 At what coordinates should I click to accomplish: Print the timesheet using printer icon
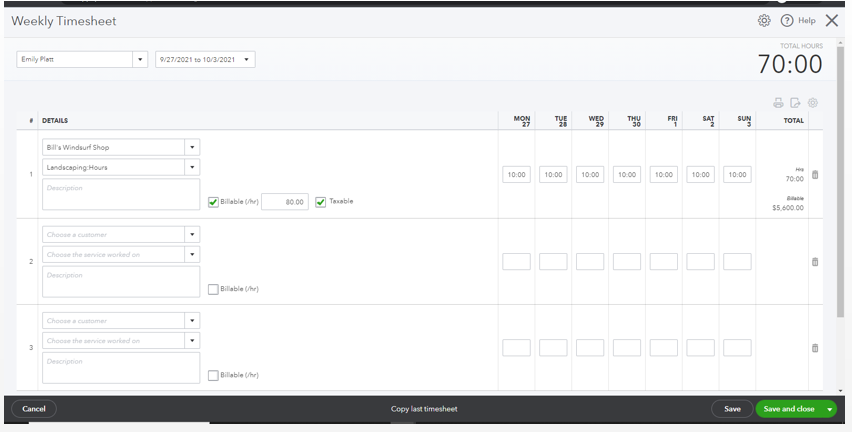click(x=778, y=103)
